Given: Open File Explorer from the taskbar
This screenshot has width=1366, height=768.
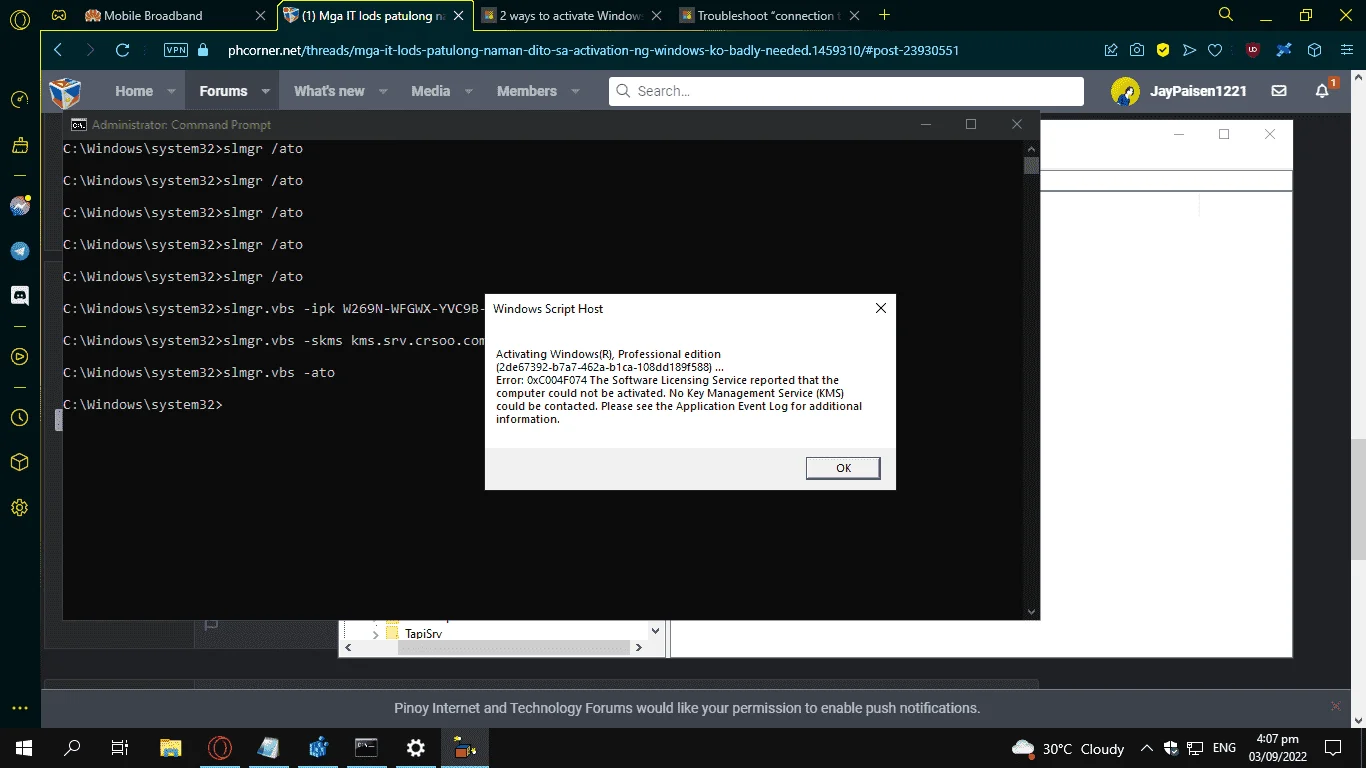Looking at the screenshot, I should coord(171,747).
